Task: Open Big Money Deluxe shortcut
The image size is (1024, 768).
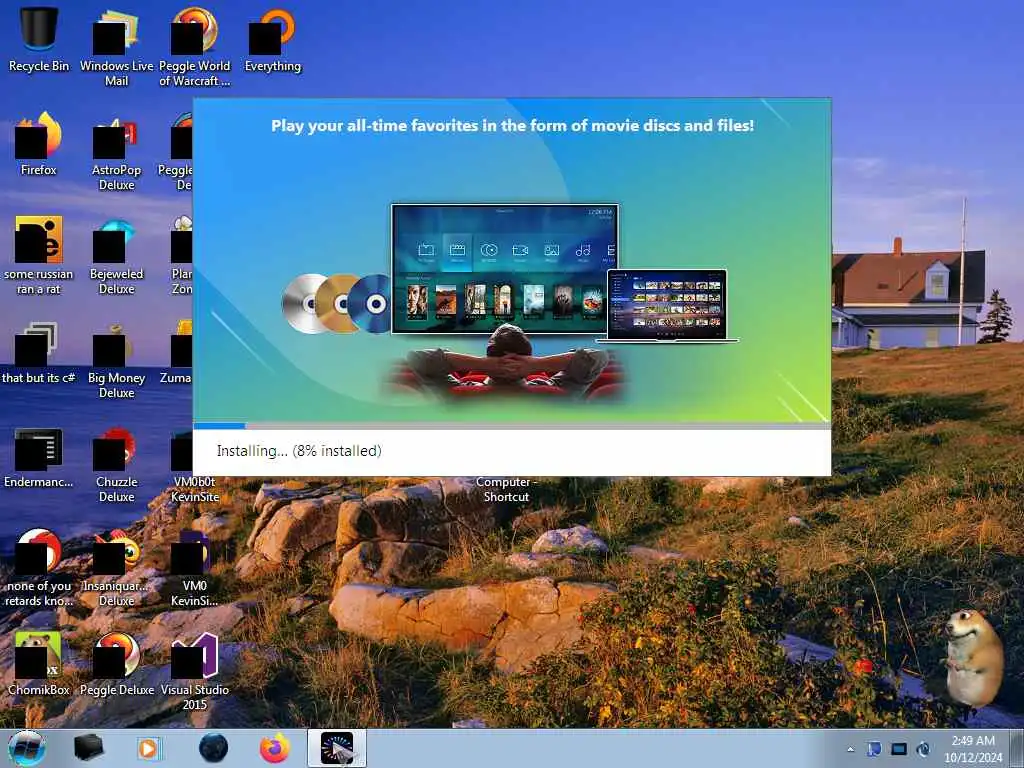Action: (116, 359)
